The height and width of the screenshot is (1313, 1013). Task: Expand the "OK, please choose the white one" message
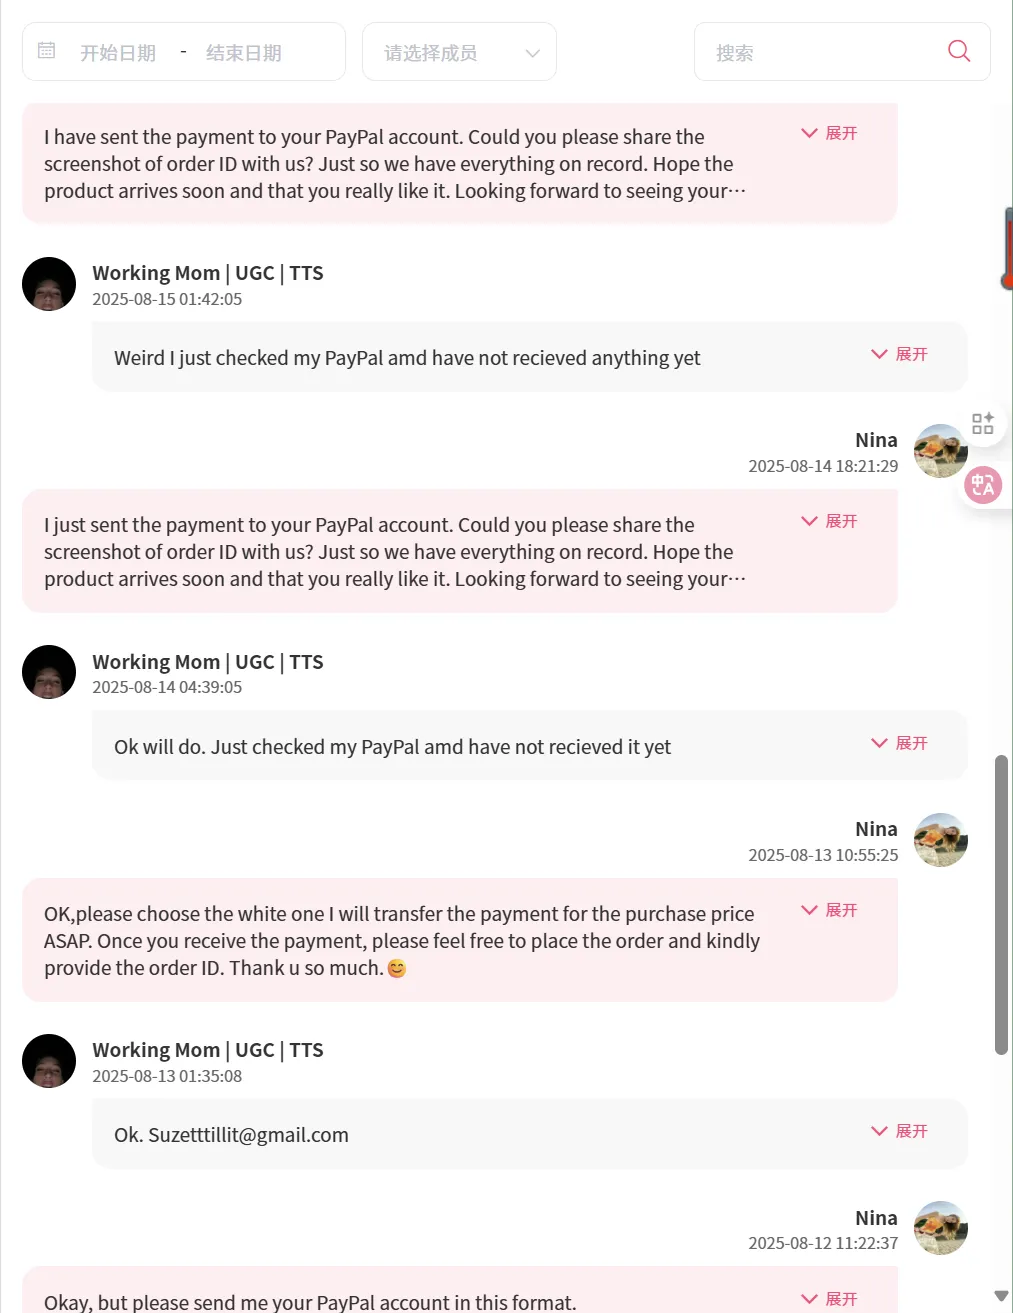point(829,910)
